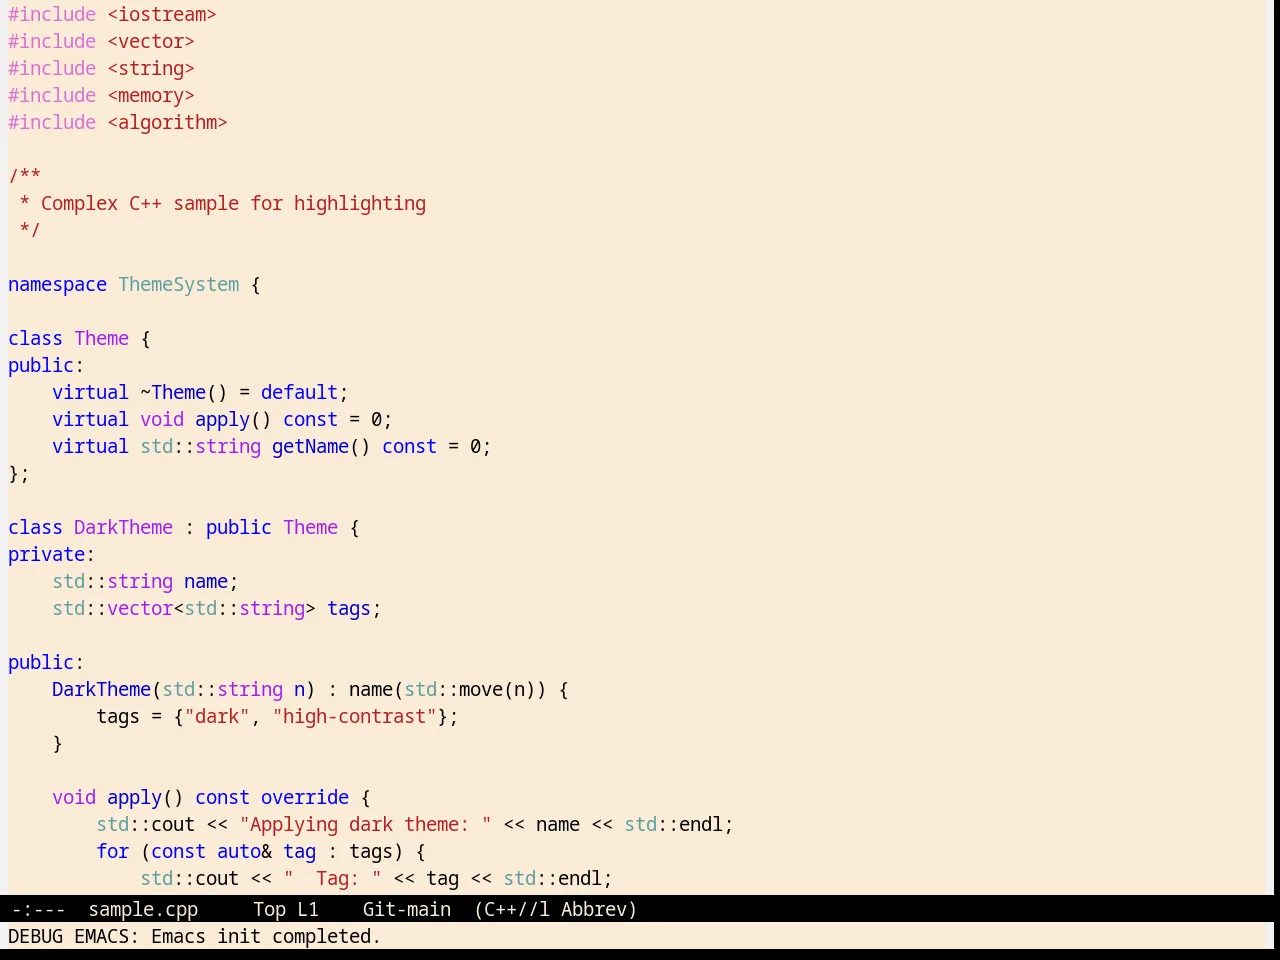This screenshot has width=1280, height=960.
Task: Click the string literal "high-contrast"
Action: (x=354, y=716)
